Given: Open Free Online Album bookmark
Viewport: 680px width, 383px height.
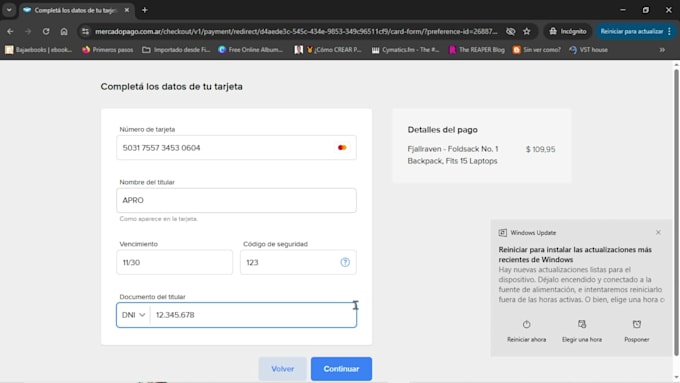Looking at the screenshot, I should tap(251, 50).
